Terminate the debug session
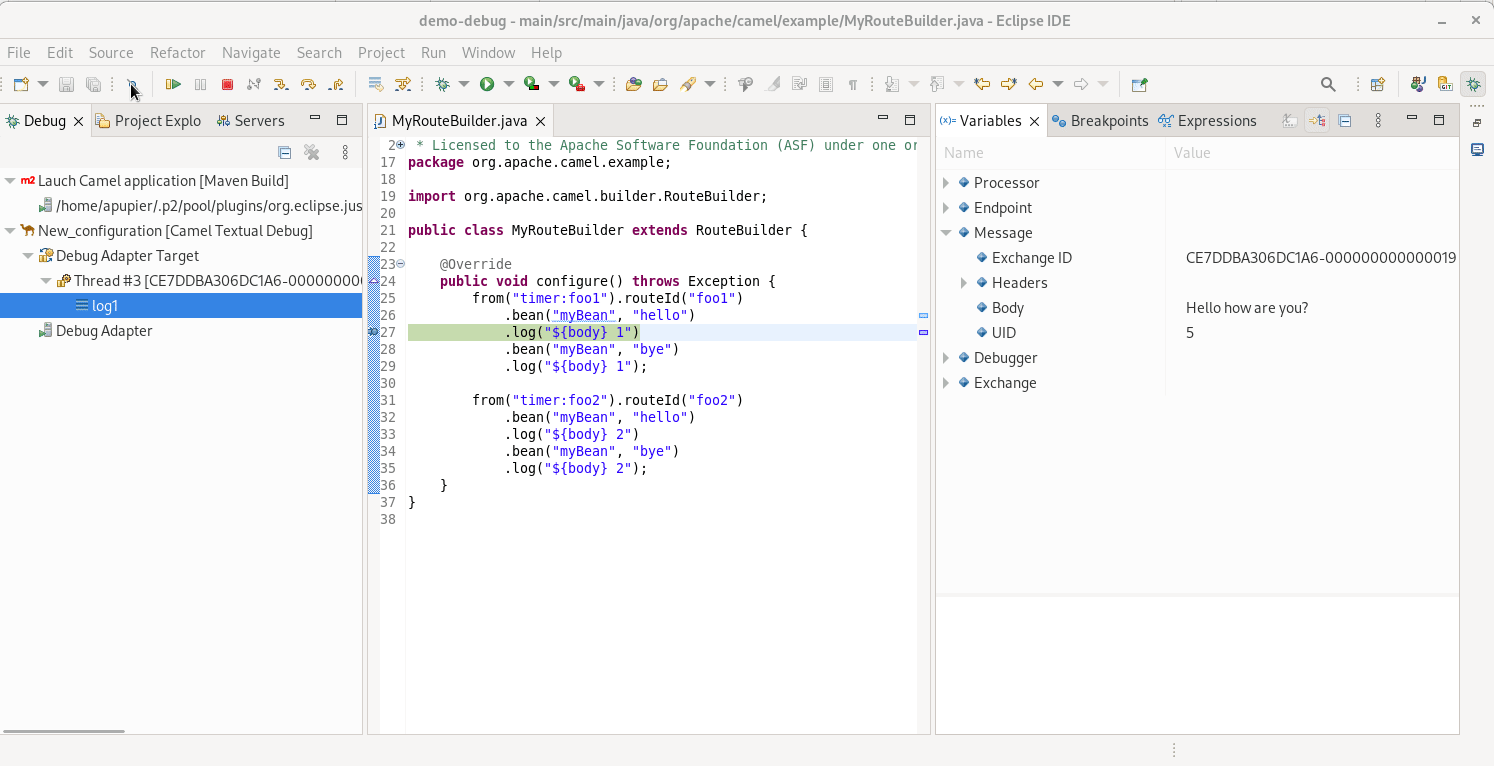This screenshot has height=766, width=1494. pyautogui.click(x=226, y=84)
